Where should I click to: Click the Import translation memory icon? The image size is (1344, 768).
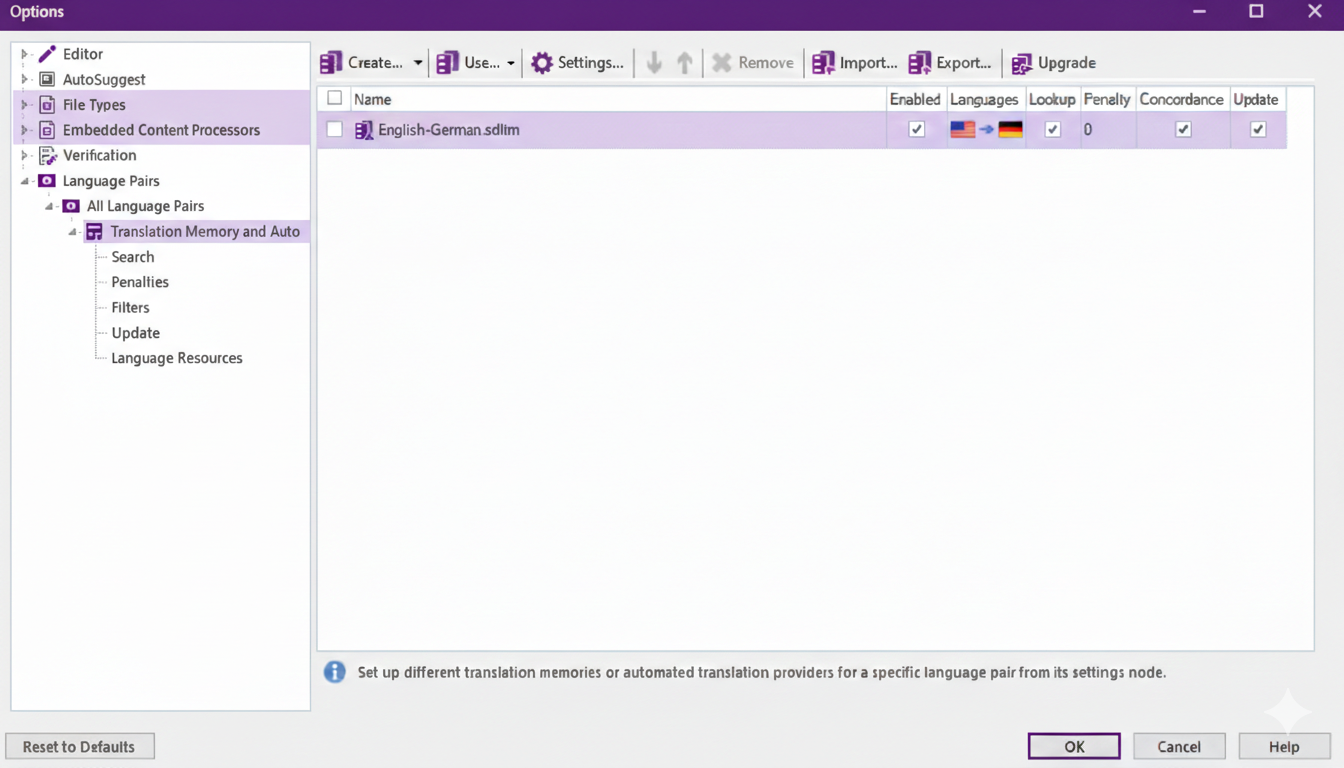click(823, 63)
